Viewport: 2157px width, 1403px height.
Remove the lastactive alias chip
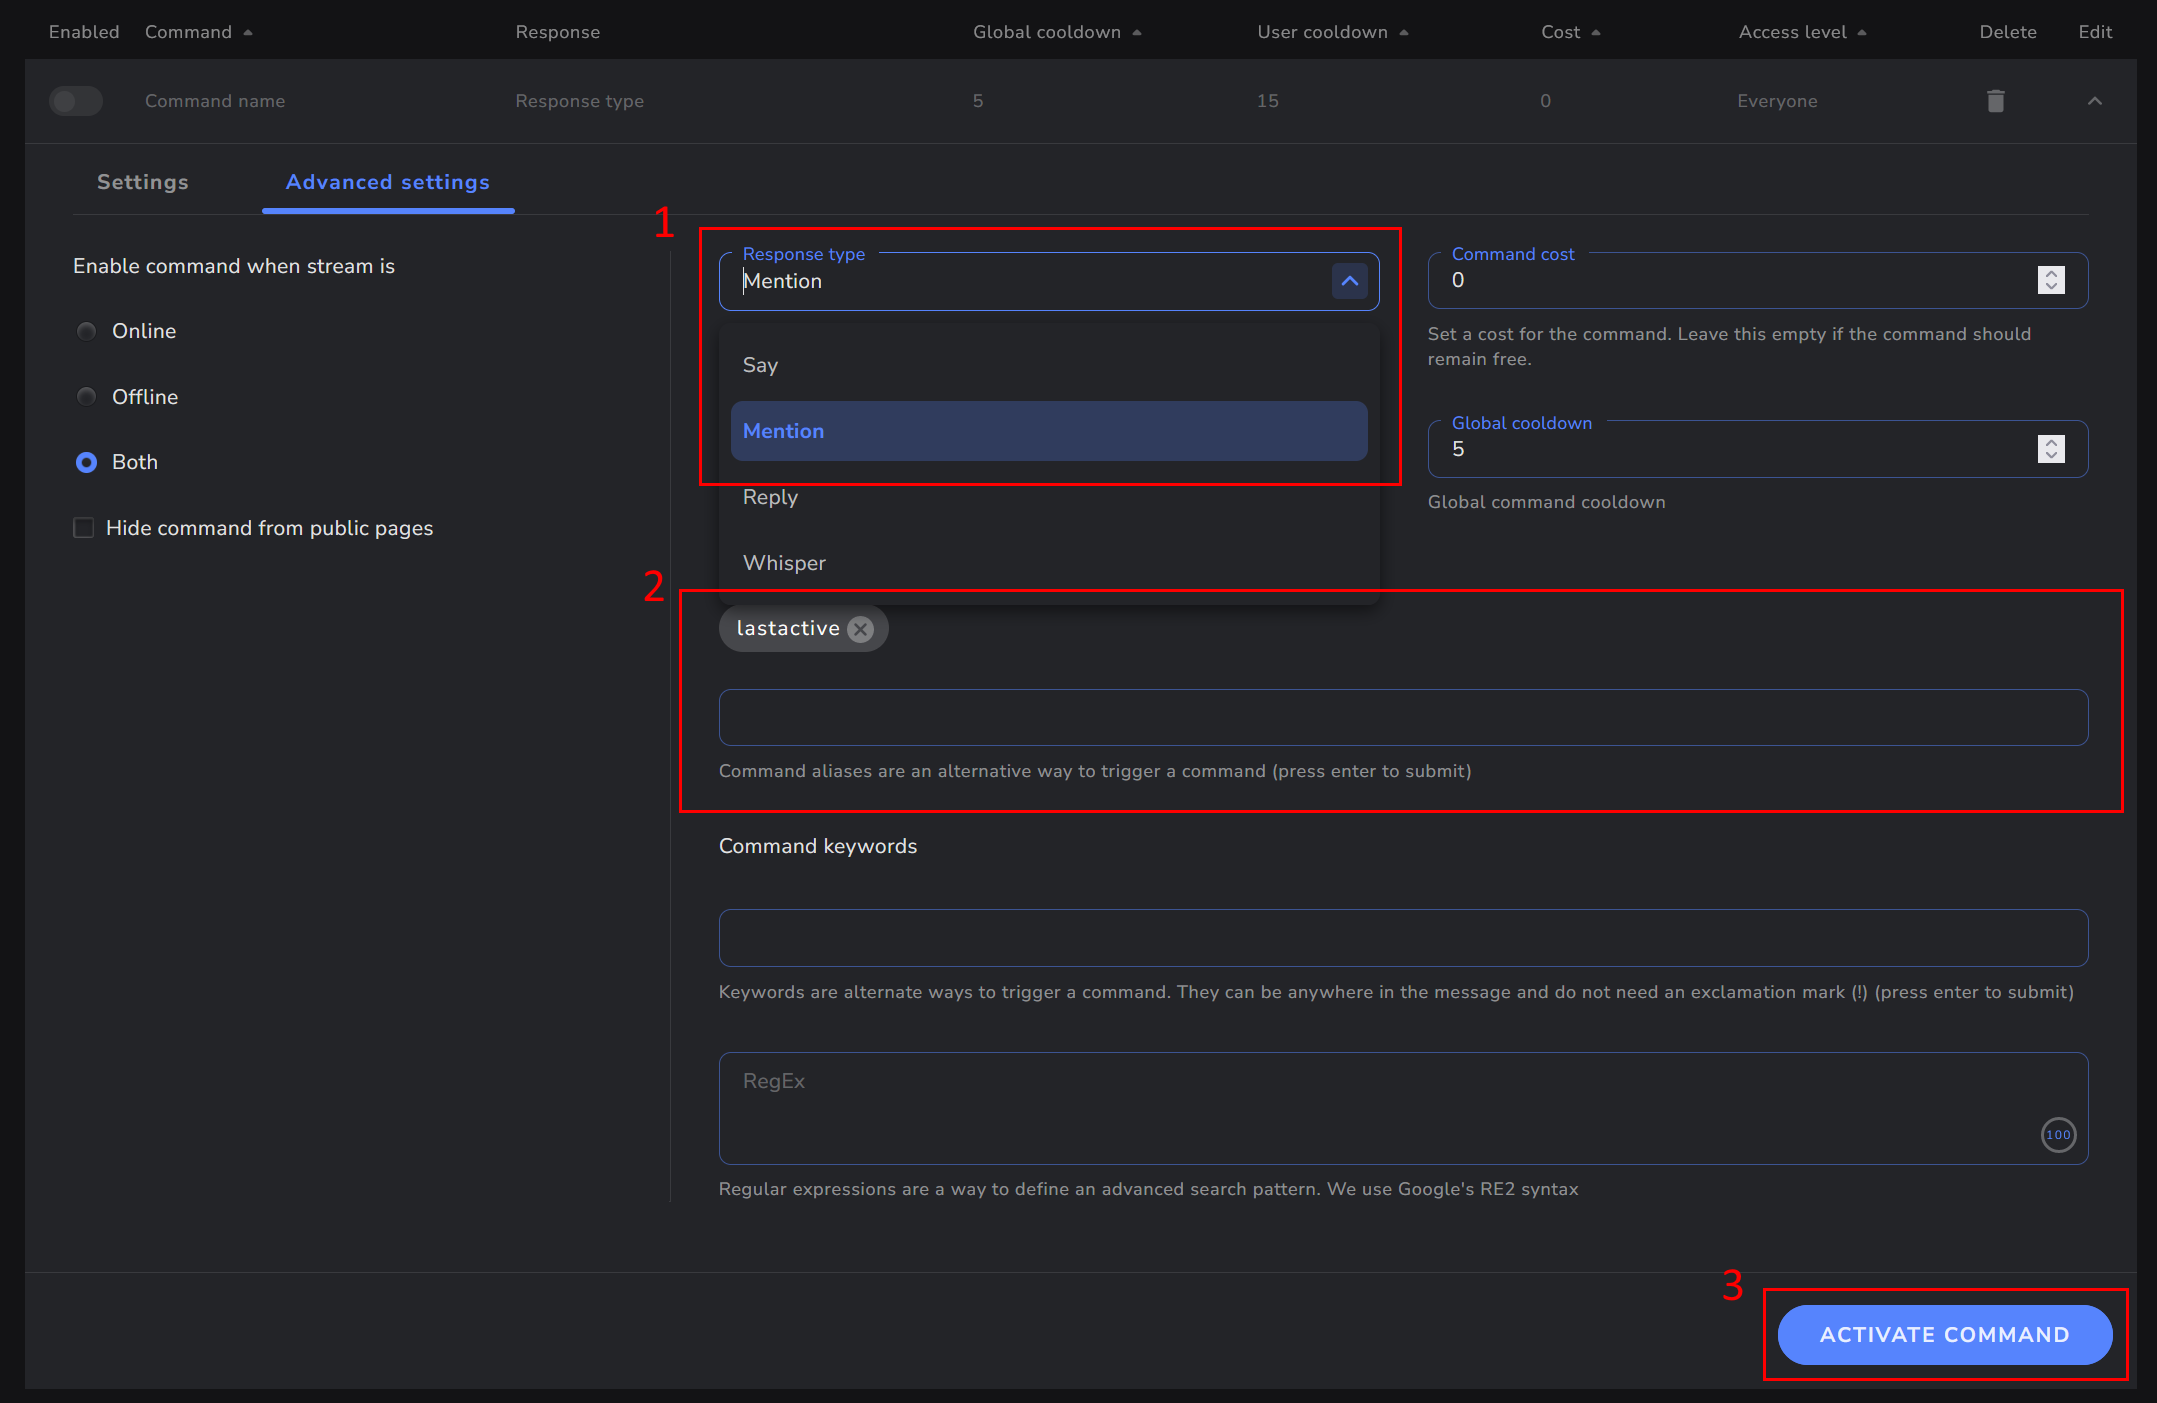coord(860,629)
